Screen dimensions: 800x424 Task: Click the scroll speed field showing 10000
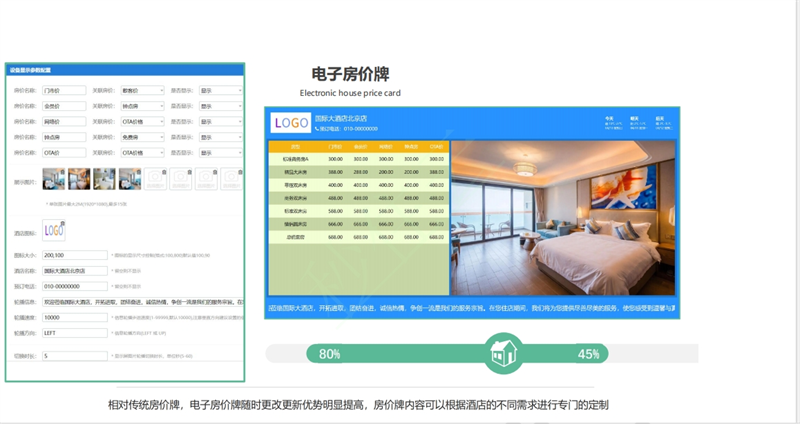(74, 317)
